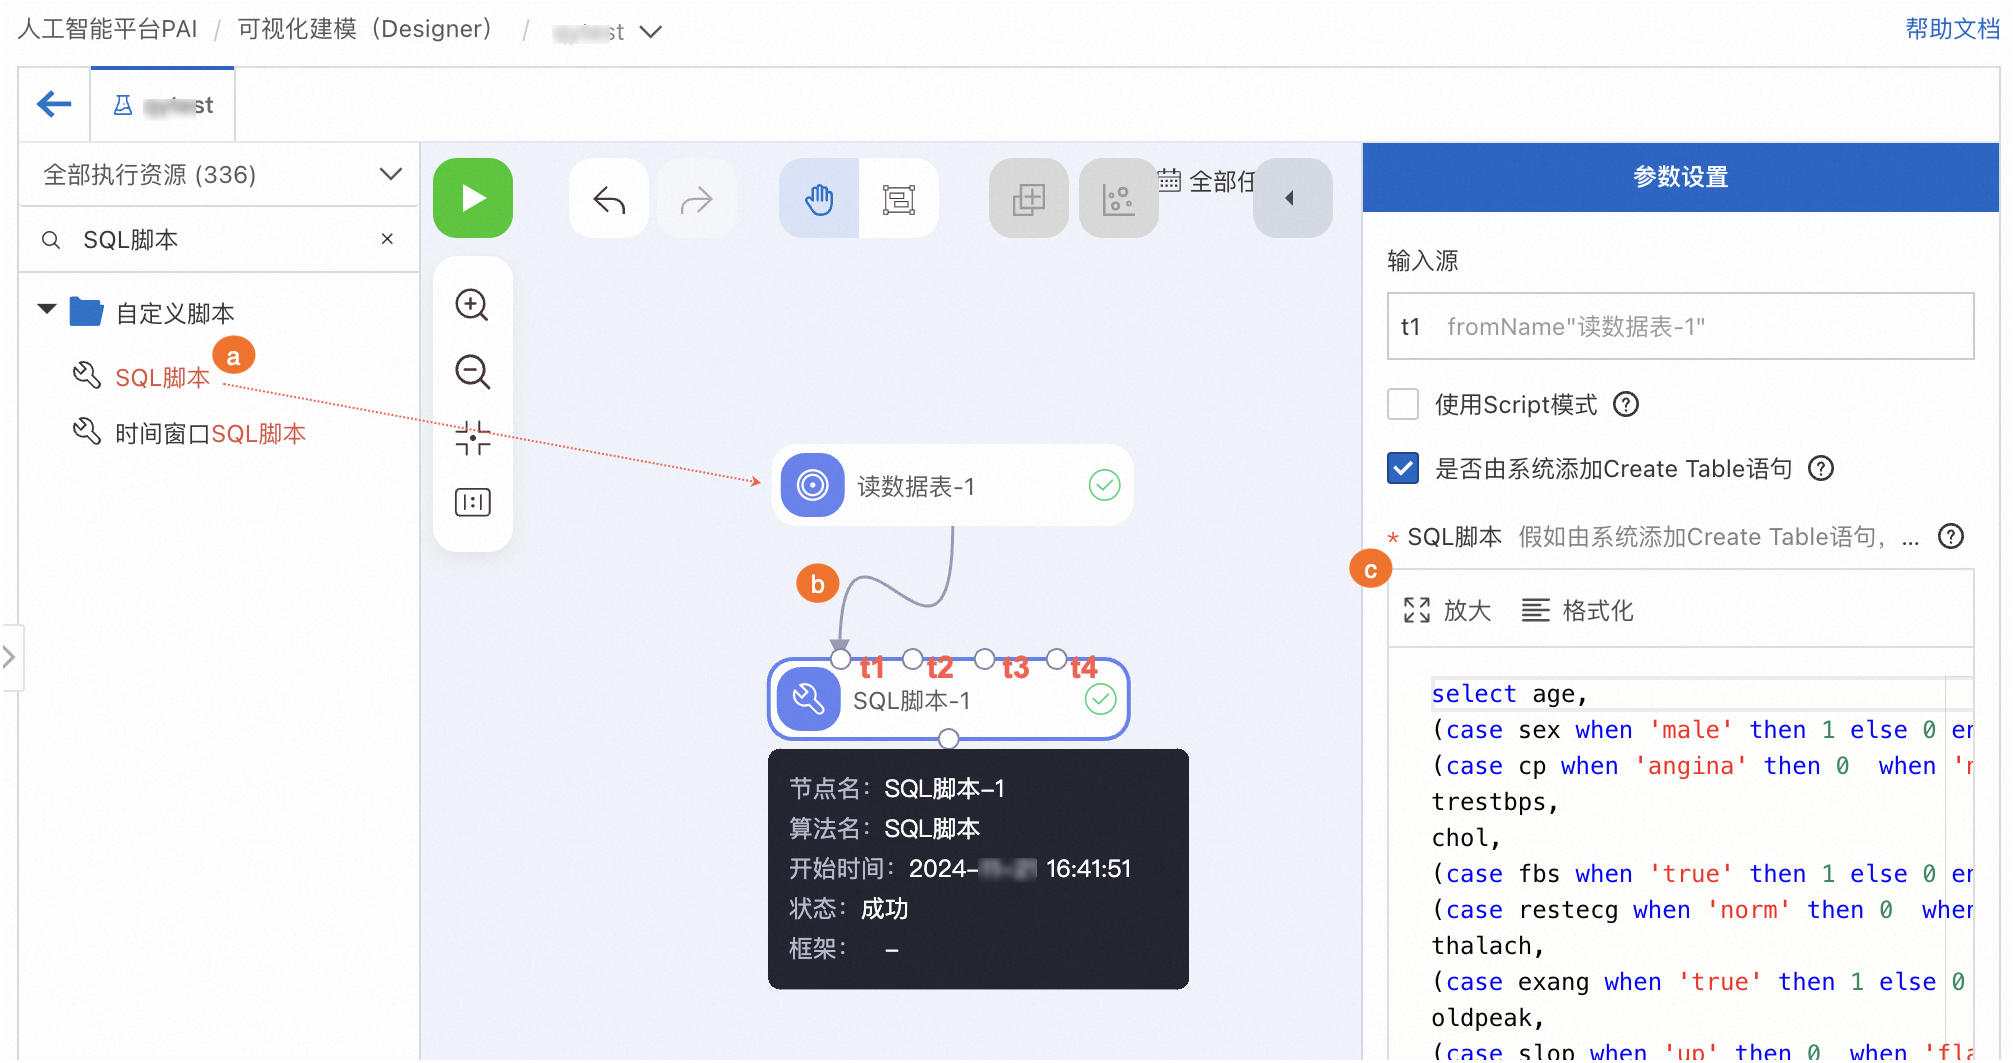Open the 全部执行资源 (336) dropdown
Viewport: 2013px width, 1063px height.
click(x=220, y=175)
